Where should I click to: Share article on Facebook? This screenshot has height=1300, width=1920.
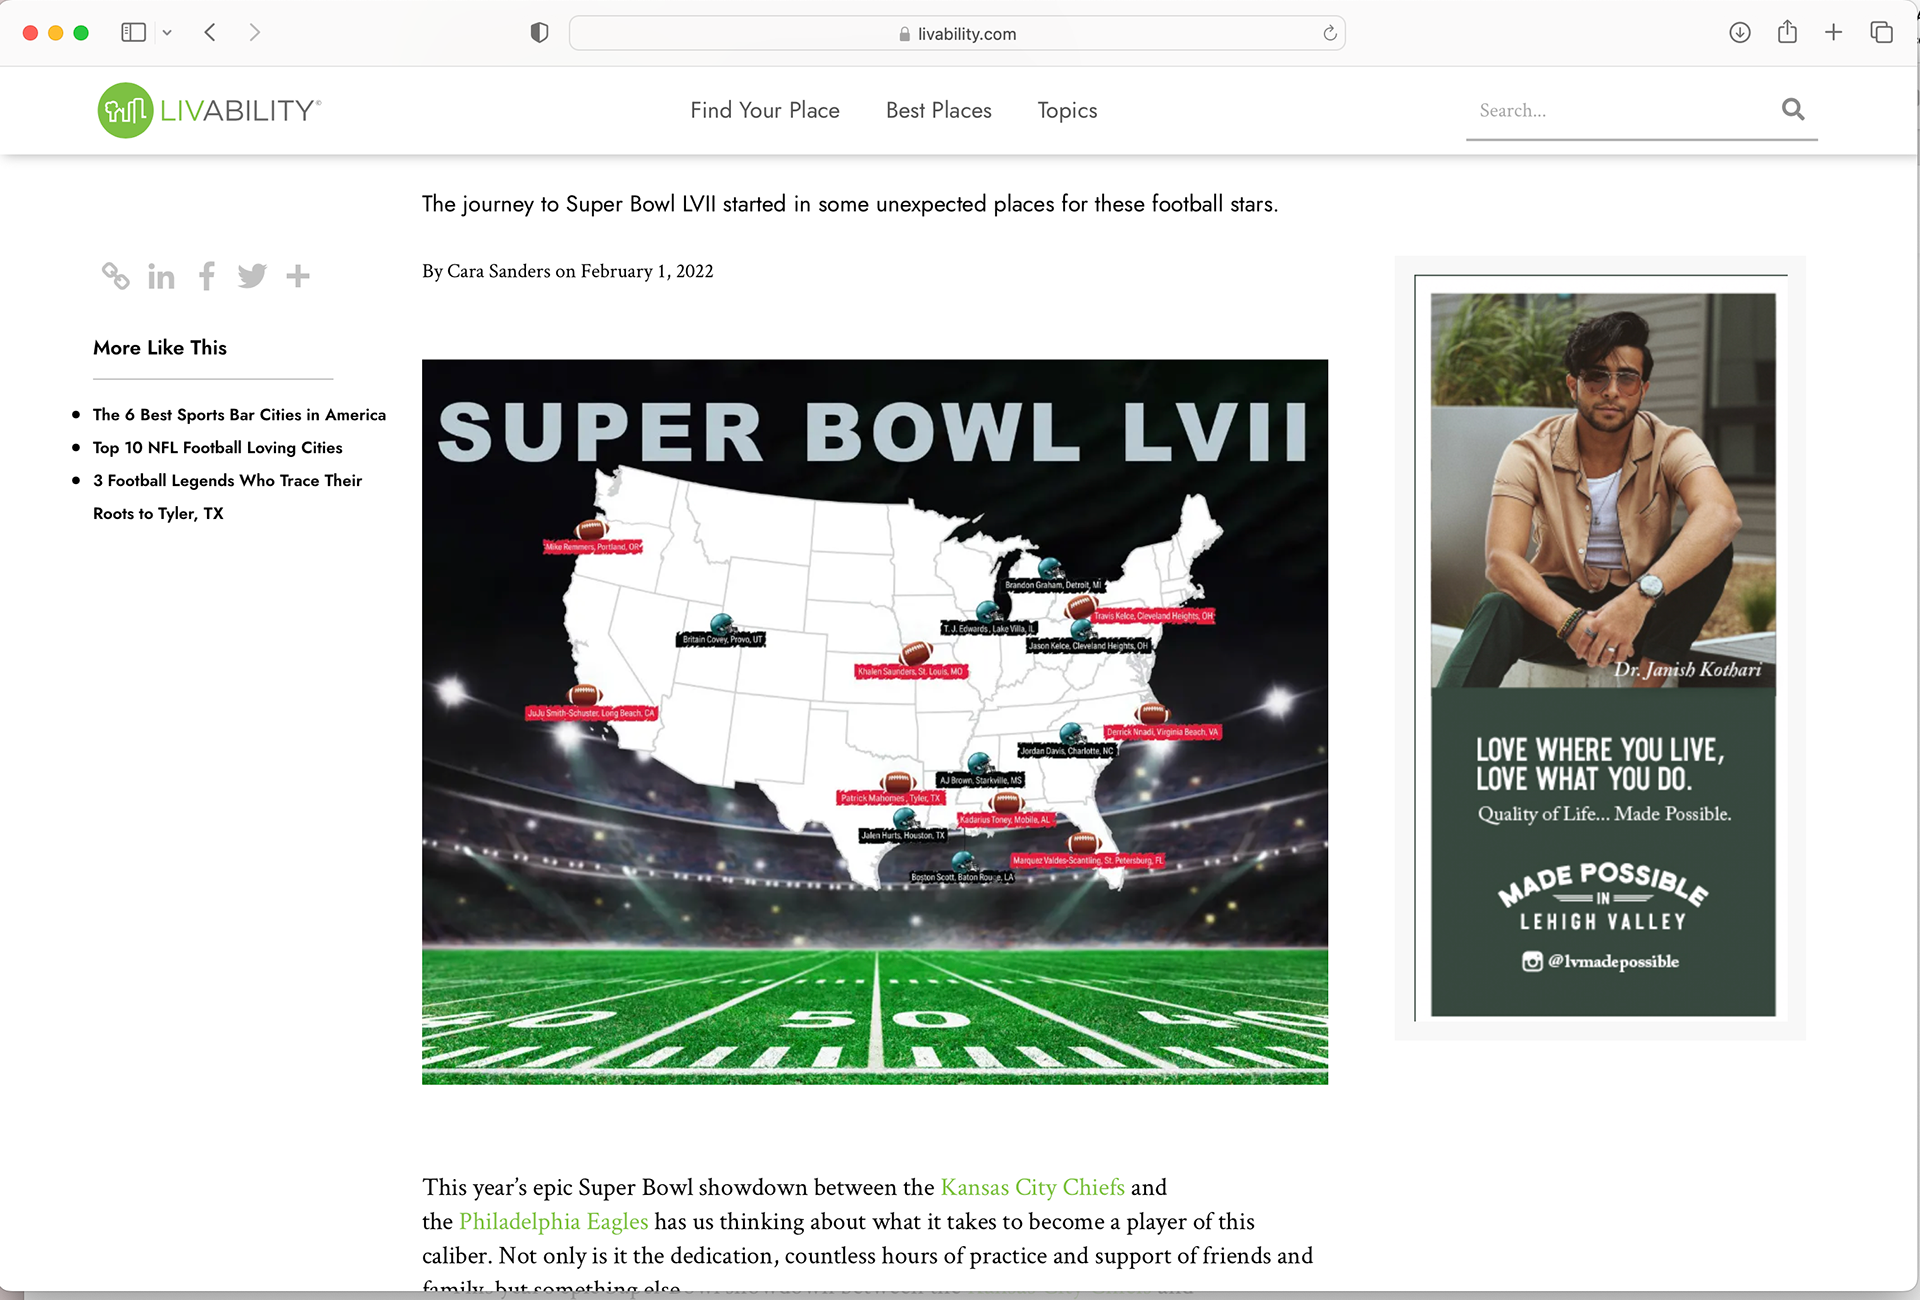(x=207, y=276)
